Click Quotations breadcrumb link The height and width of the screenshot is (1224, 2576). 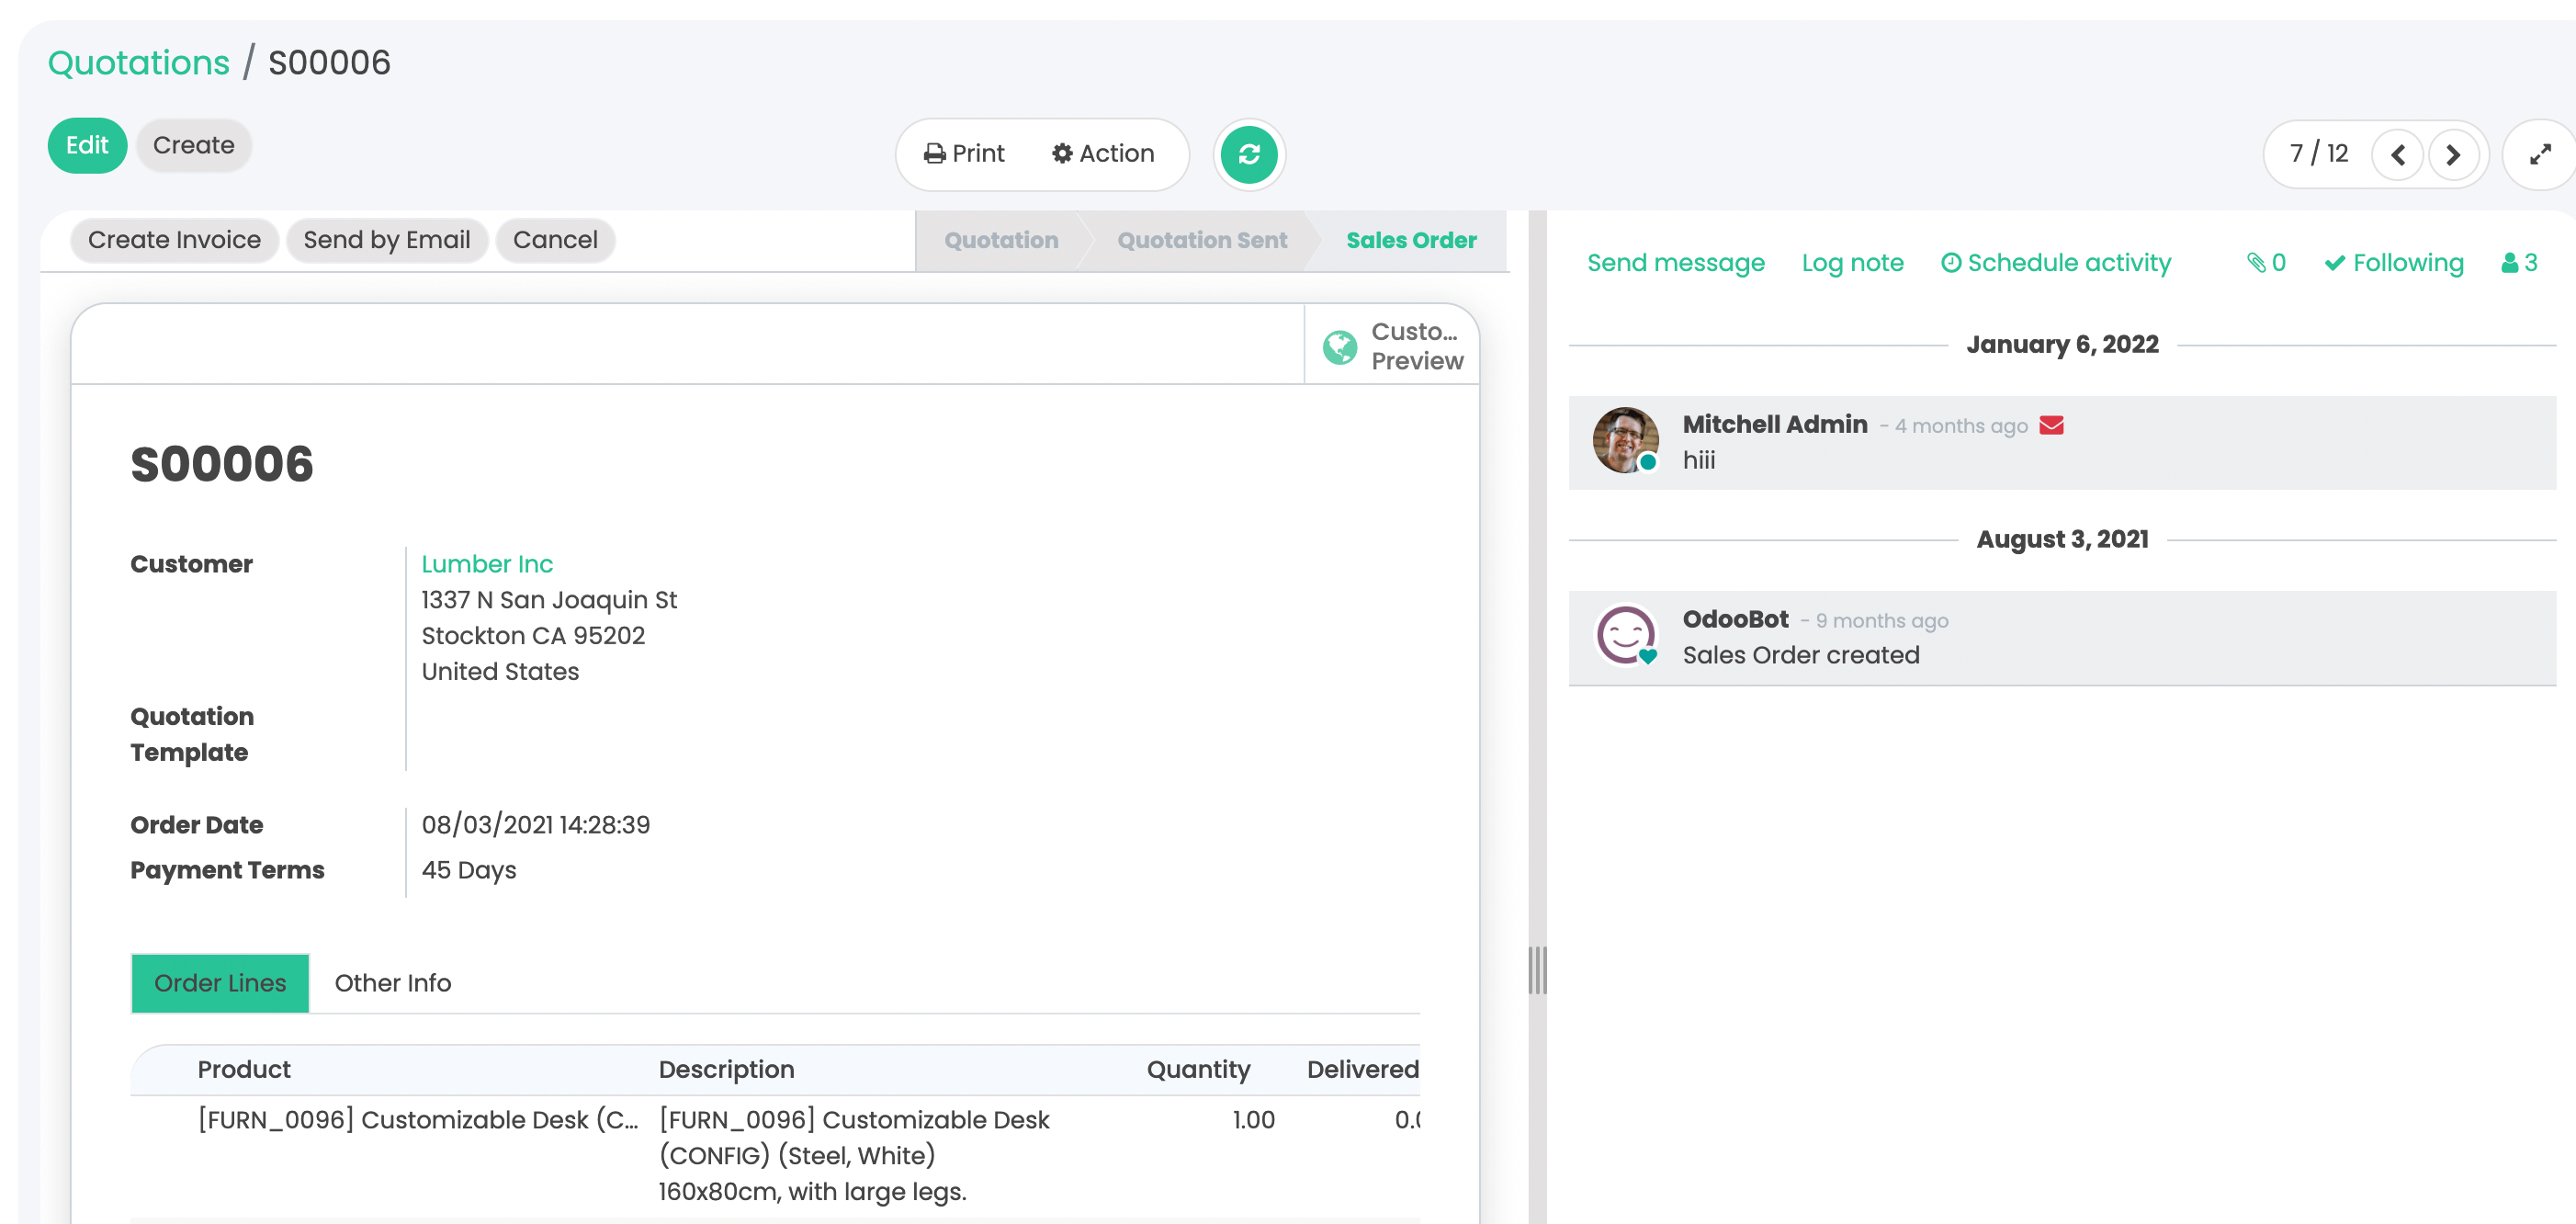[139, 63]
